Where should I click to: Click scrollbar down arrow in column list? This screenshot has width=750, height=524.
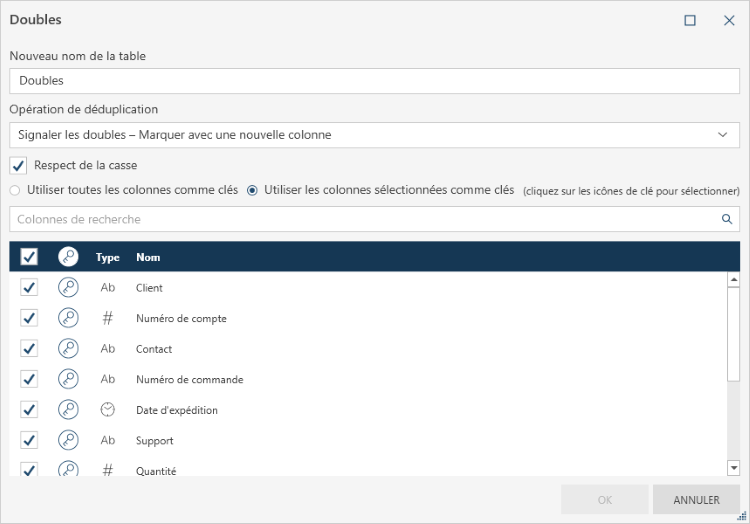coord(733,467)
